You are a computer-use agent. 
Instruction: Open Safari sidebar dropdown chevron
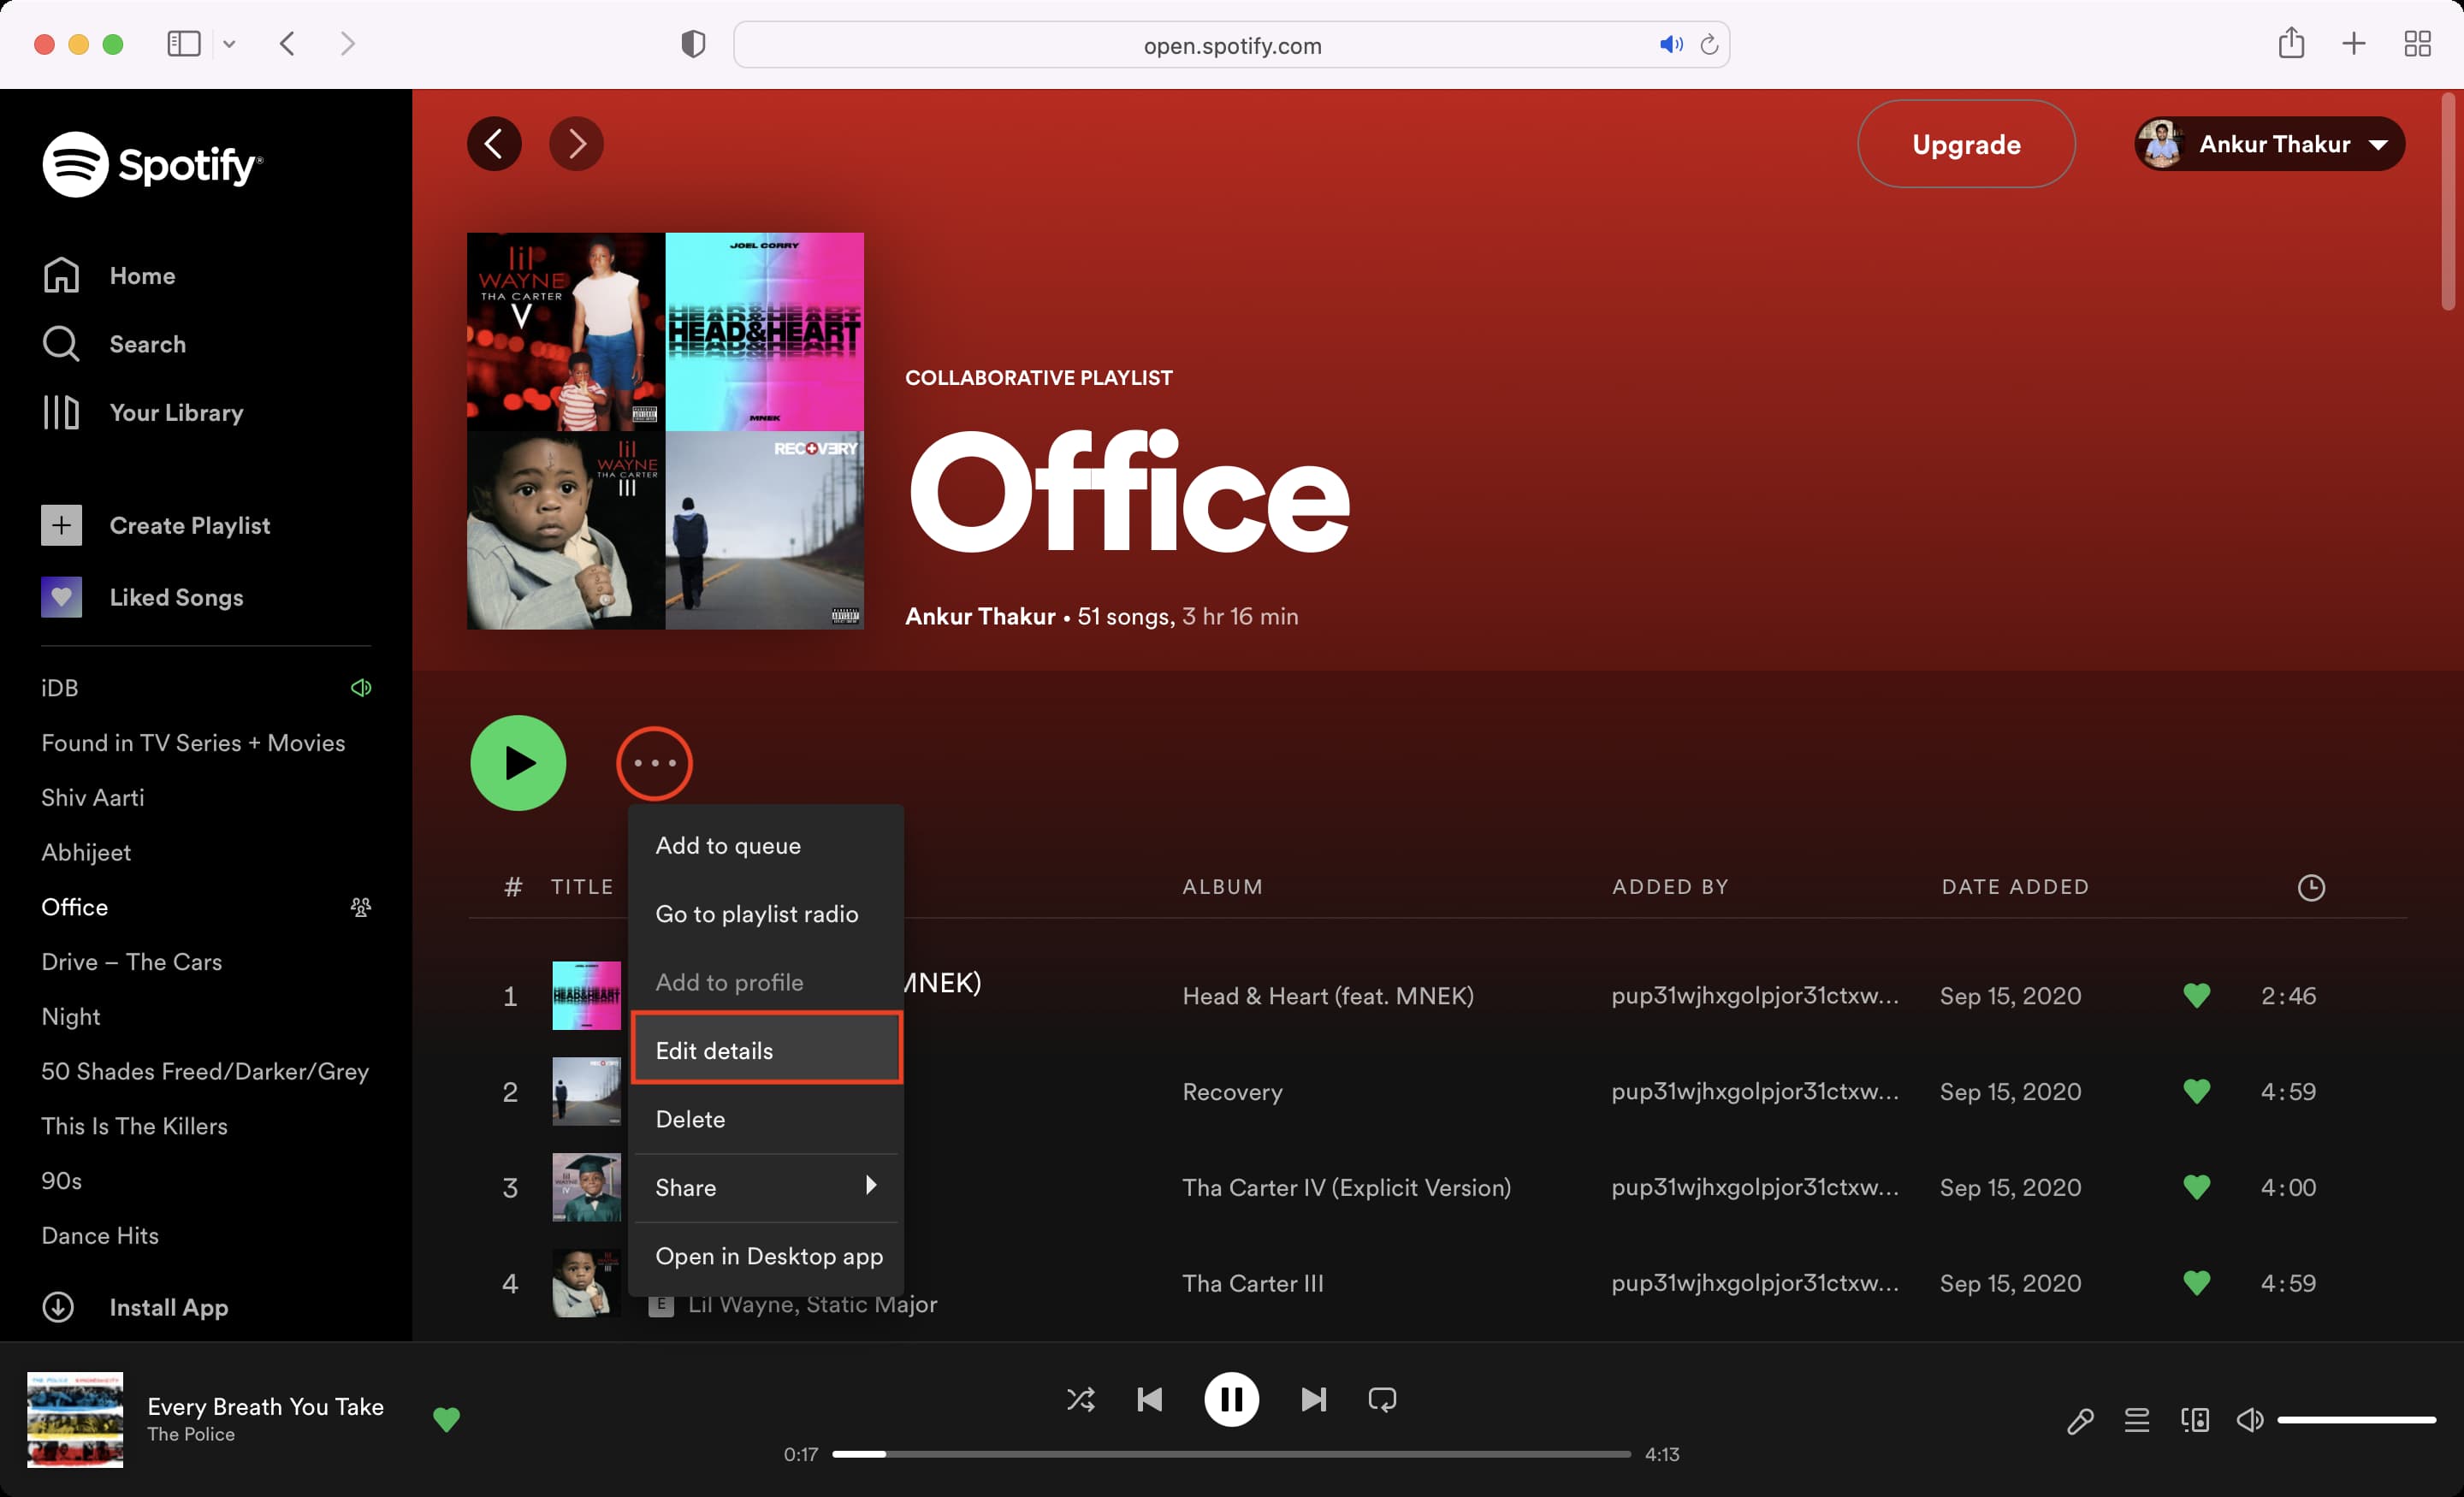click(229, 44)
